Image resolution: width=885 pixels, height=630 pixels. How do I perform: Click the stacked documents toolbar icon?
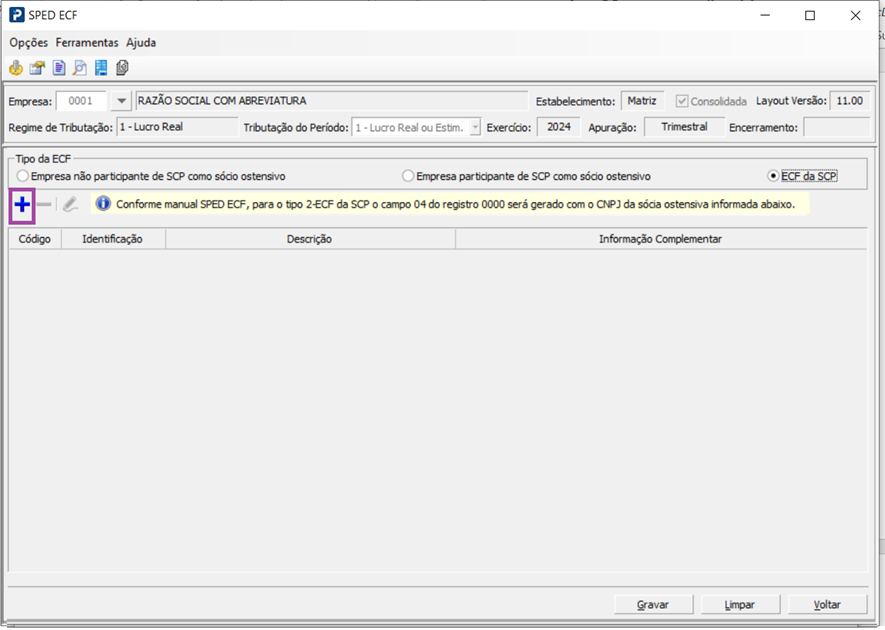pos(122,68)
